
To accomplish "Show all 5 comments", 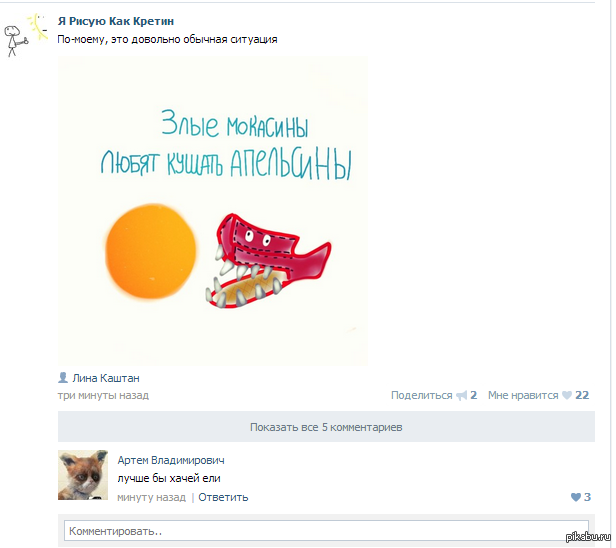I will click(x=326, y=427).
